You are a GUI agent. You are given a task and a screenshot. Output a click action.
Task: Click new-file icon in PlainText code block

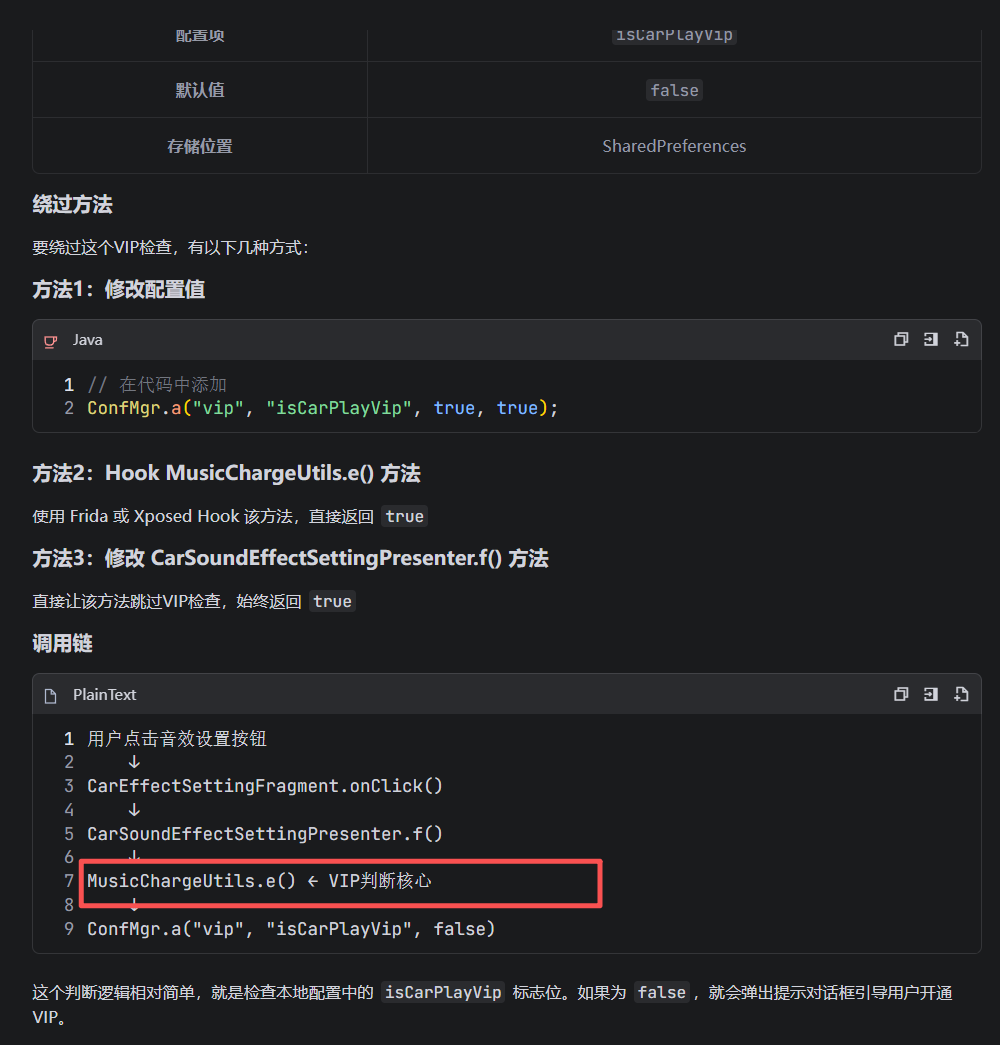961,695
